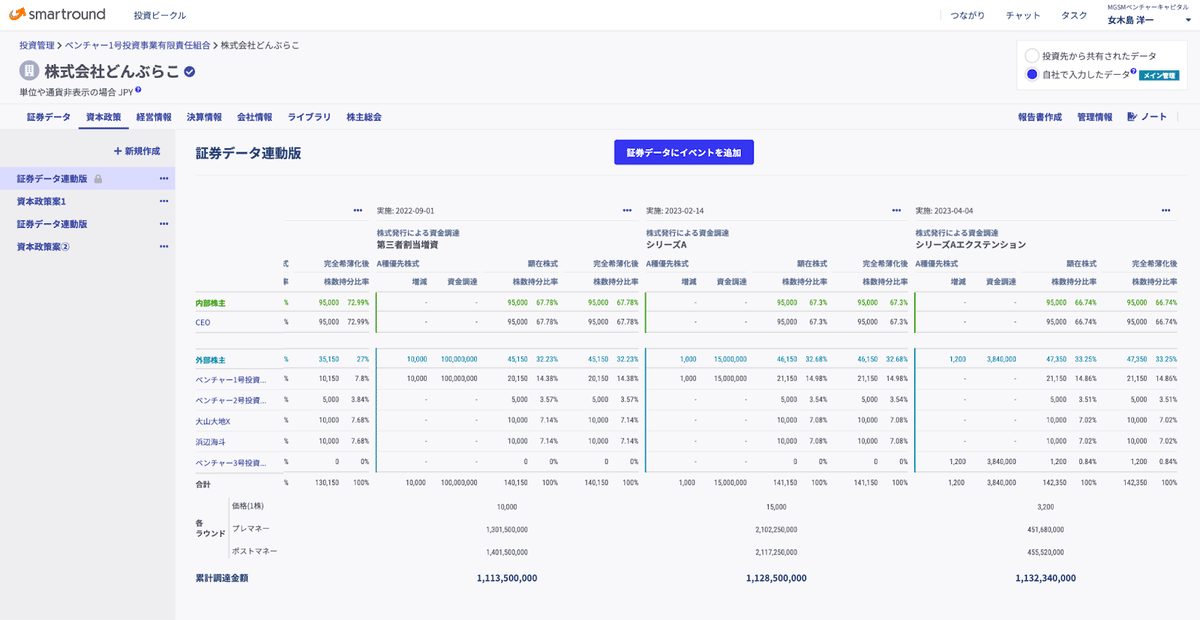1200x620 pixels.
Task: Click verified checkmark beside 株式会社どんぶらこ
Action: (189, 70)
